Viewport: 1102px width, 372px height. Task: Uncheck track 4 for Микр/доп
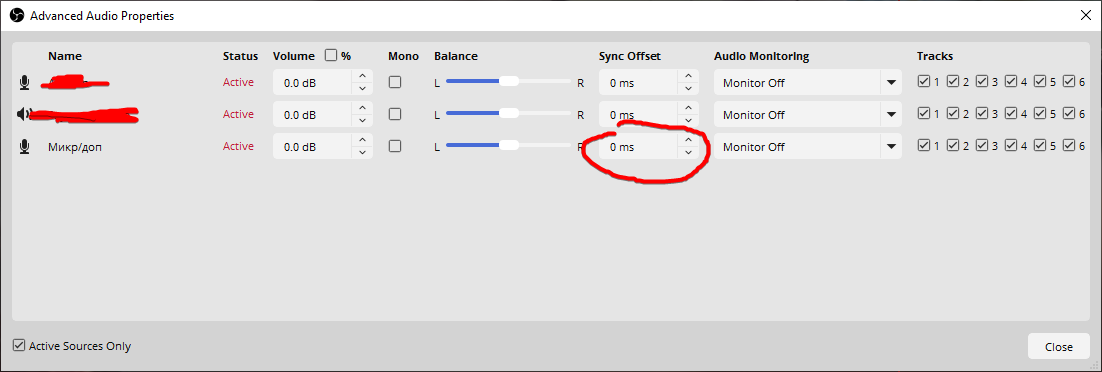[x=1011, y=146]
